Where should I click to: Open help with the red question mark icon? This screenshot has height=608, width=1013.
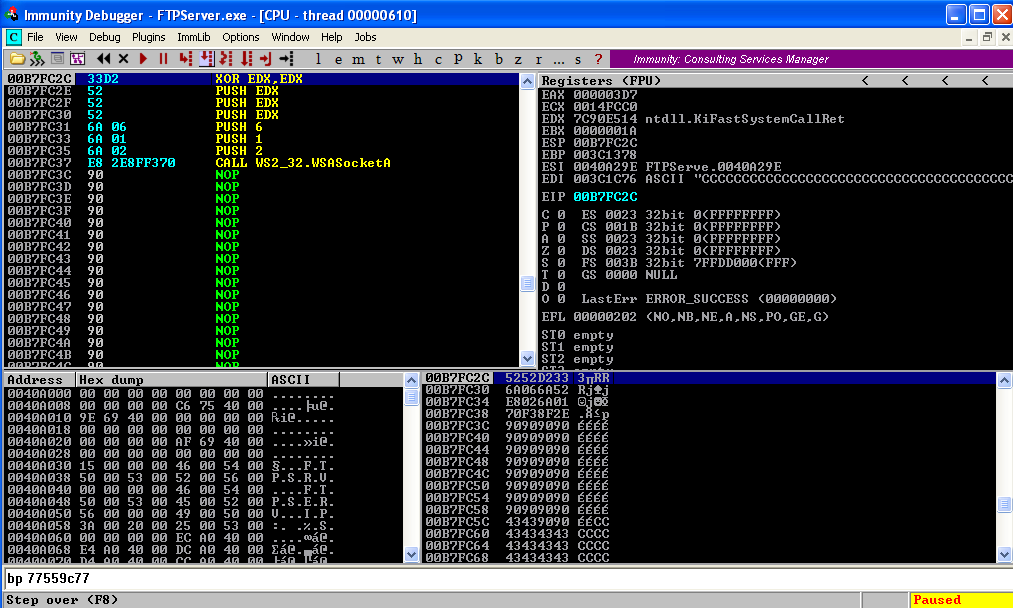(x=598, y=59)
